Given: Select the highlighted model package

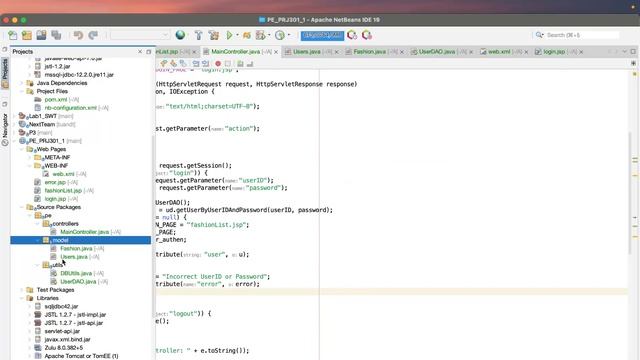Looking at the screenshot, I should pos(80,240).
